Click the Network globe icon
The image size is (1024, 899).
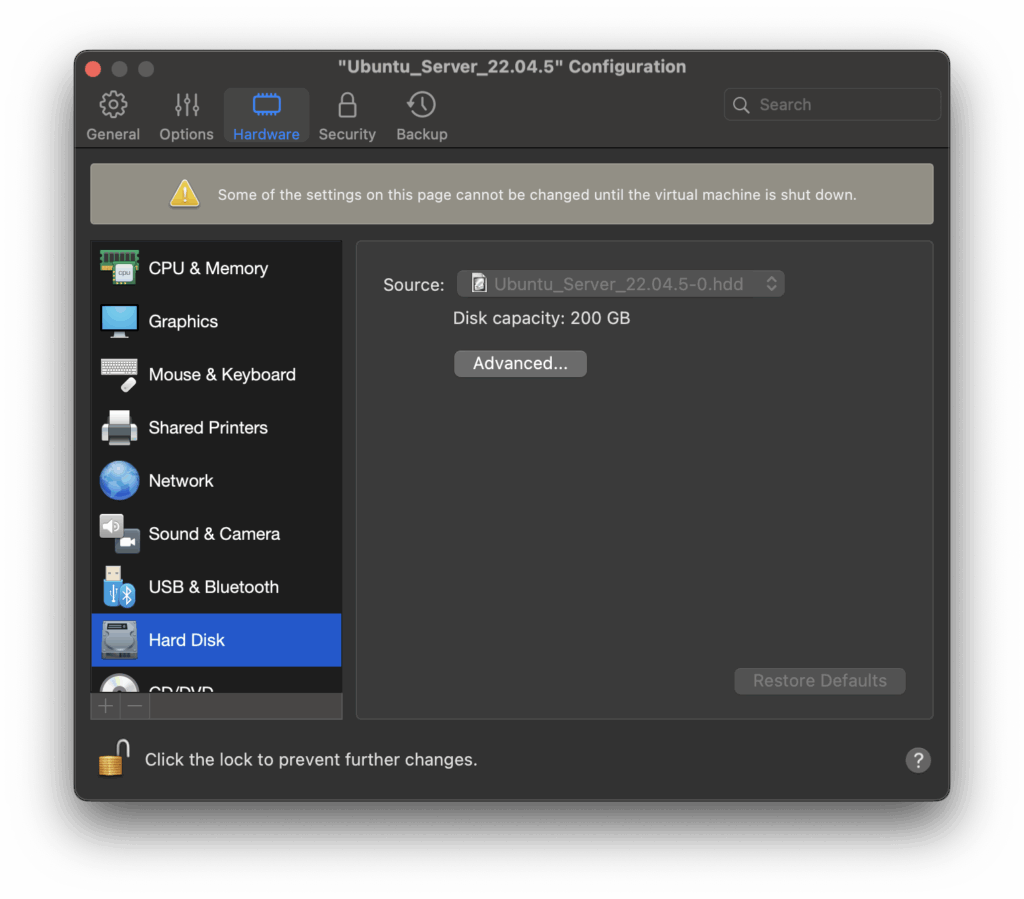120,481
